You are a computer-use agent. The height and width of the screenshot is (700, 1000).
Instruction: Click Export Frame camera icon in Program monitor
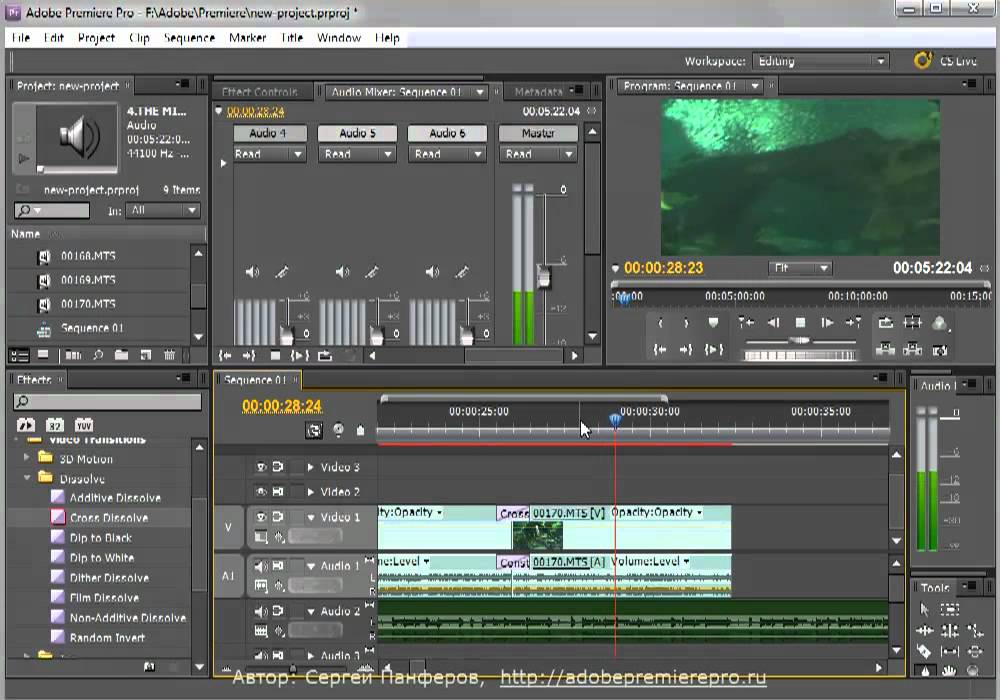pyautogui.click(x=940, y=350)
